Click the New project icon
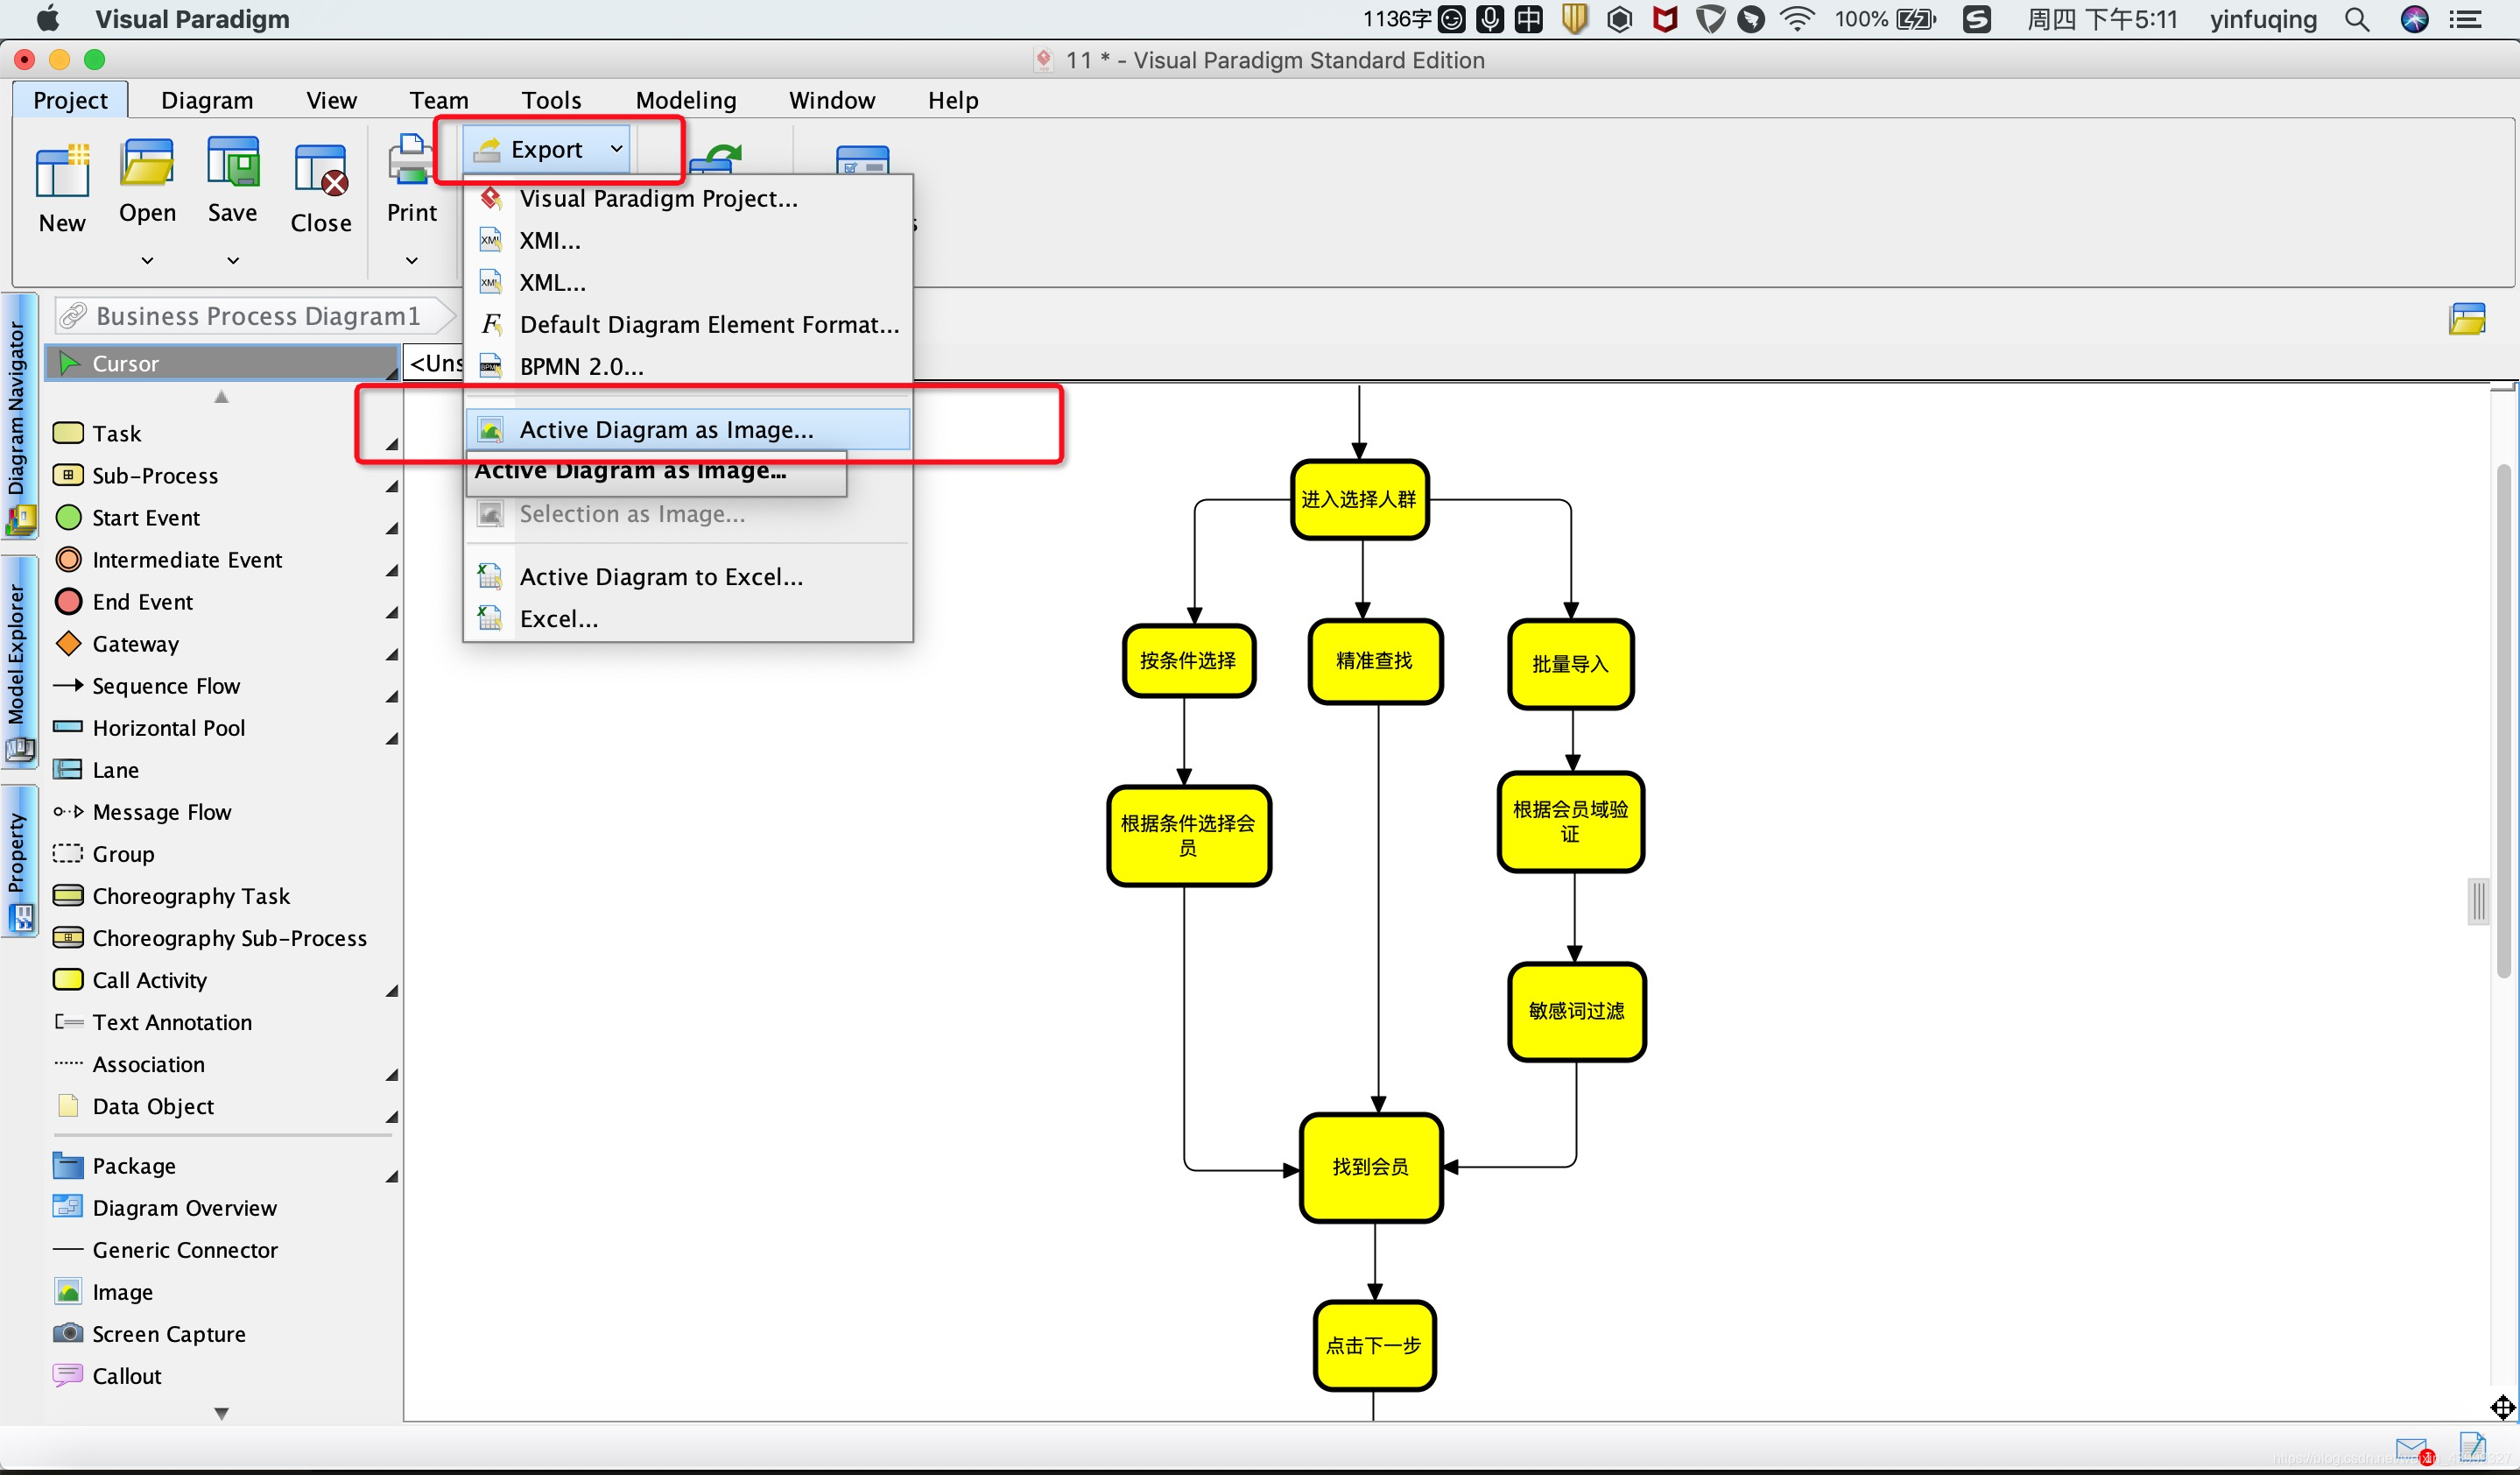The width and height of the screenshot is (2520, 1475). pyautogui.click(x=62, y=172)
